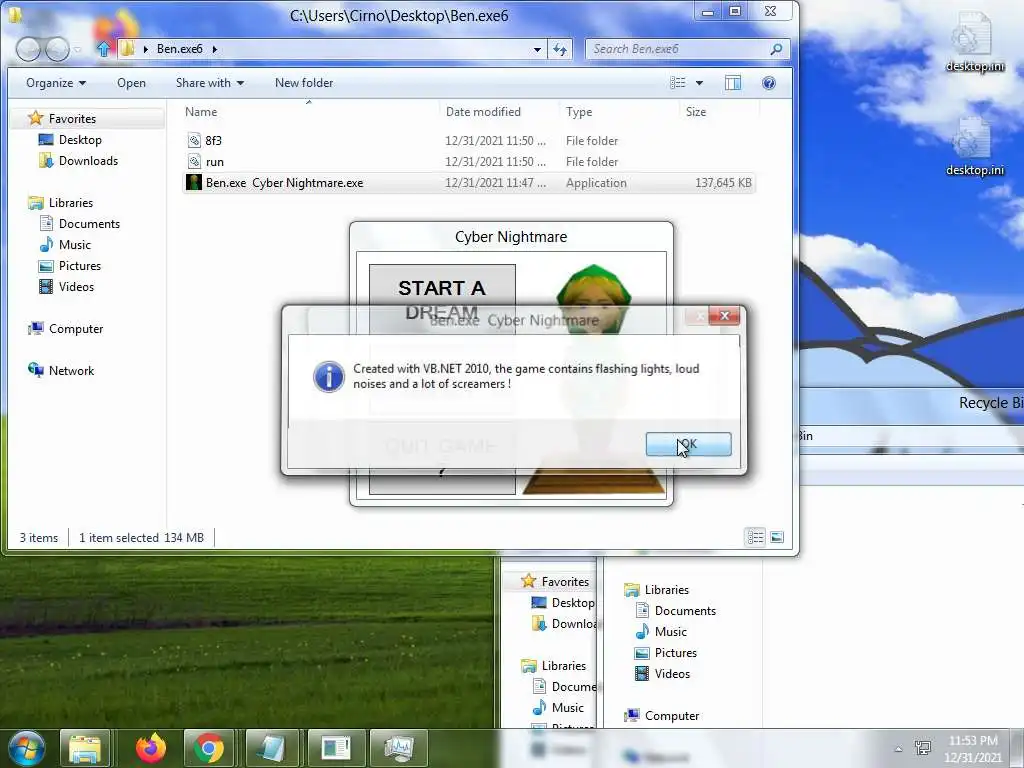Image resolution: width=1024 pixels, height=768 pixels.
Task: Sort by the Name column header
Action: (201, 112)
